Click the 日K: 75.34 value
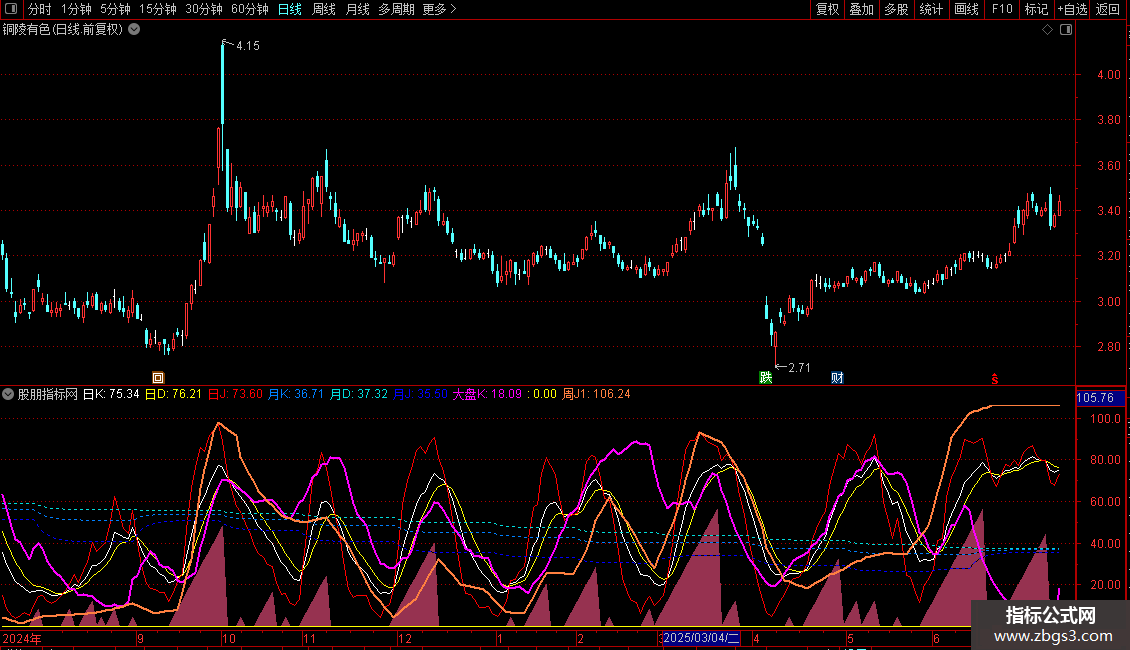 (111, 394)
